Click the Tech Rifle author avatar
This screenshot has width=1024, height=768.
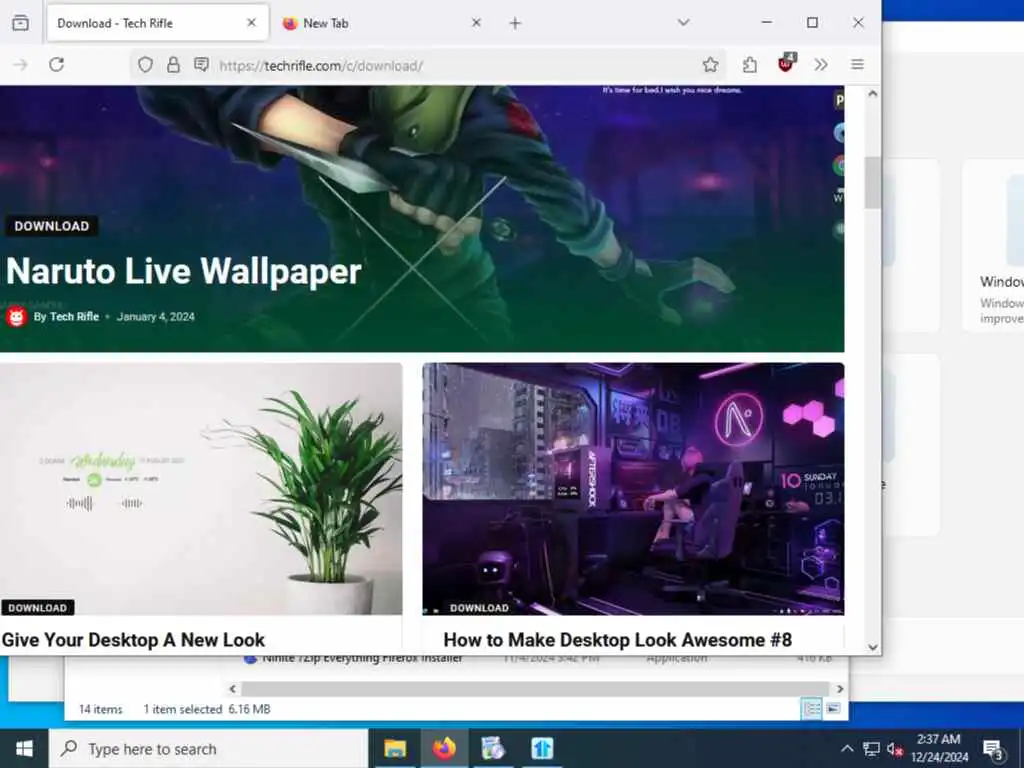(16, 317)
